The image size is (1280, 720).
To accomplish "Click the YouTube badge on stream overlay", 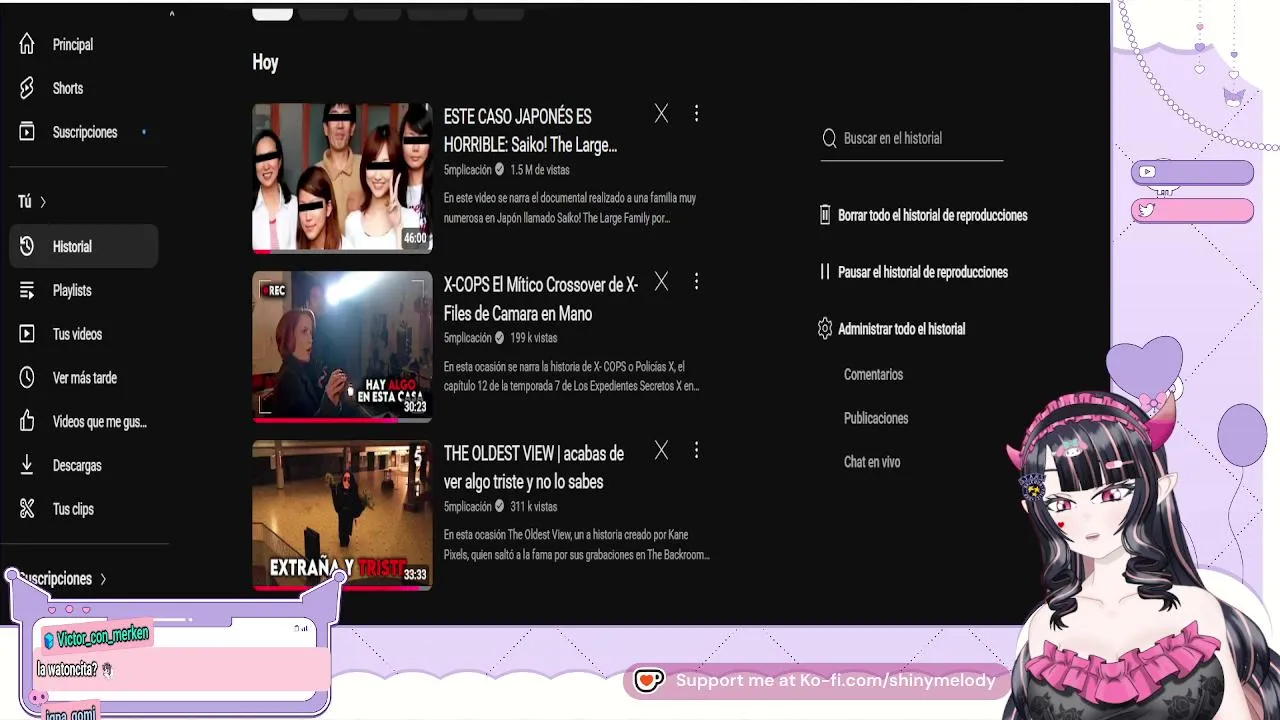I will [x=1147, y=172].
